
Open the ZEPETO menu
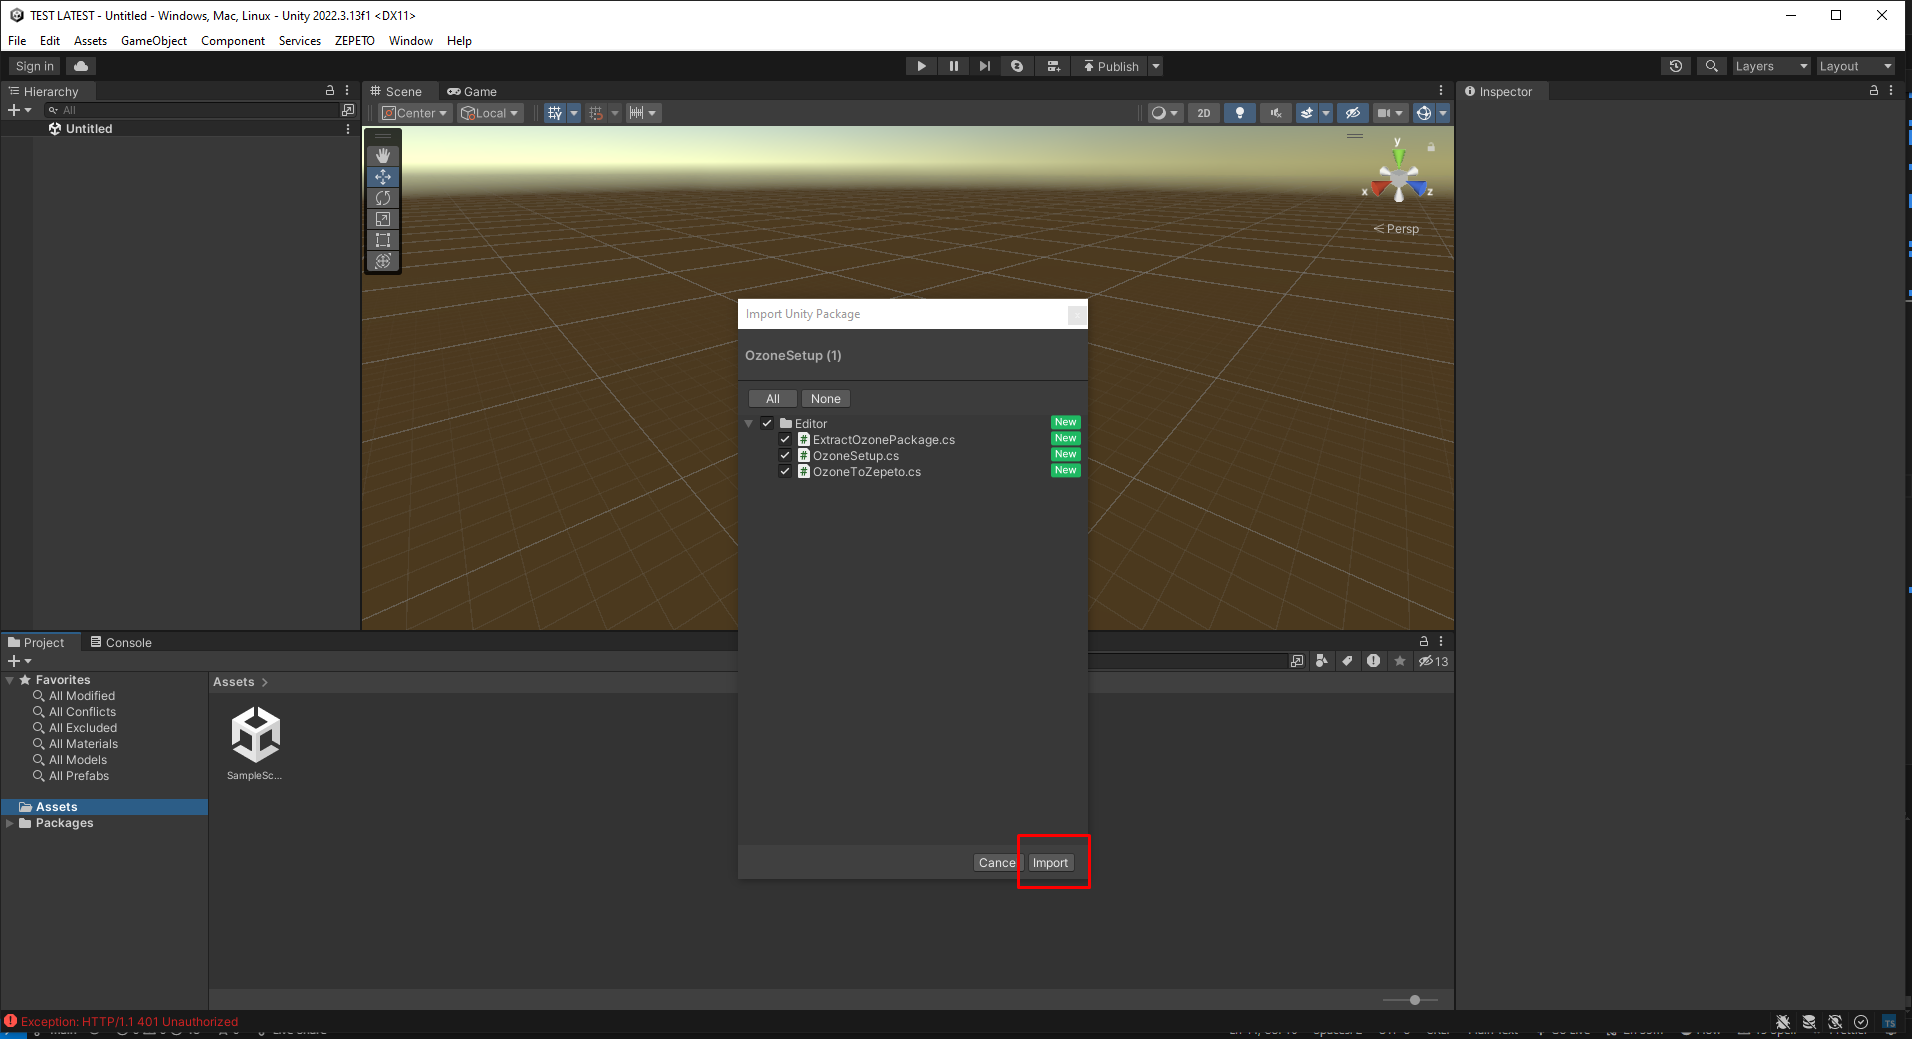tap(355, 41)
